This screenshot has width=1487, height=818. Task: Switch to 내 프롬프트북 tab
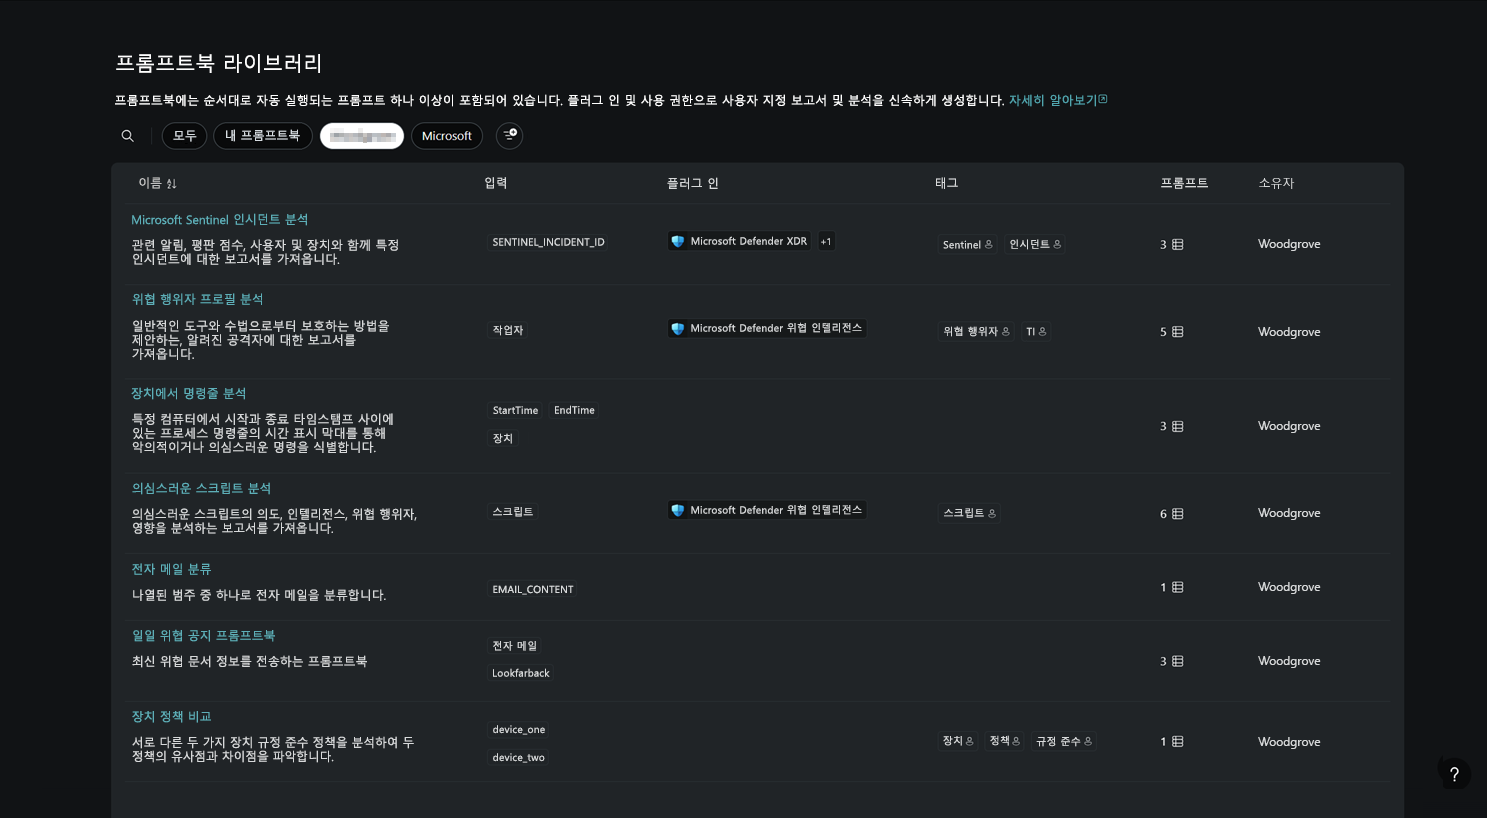click(x=263, y=136)
